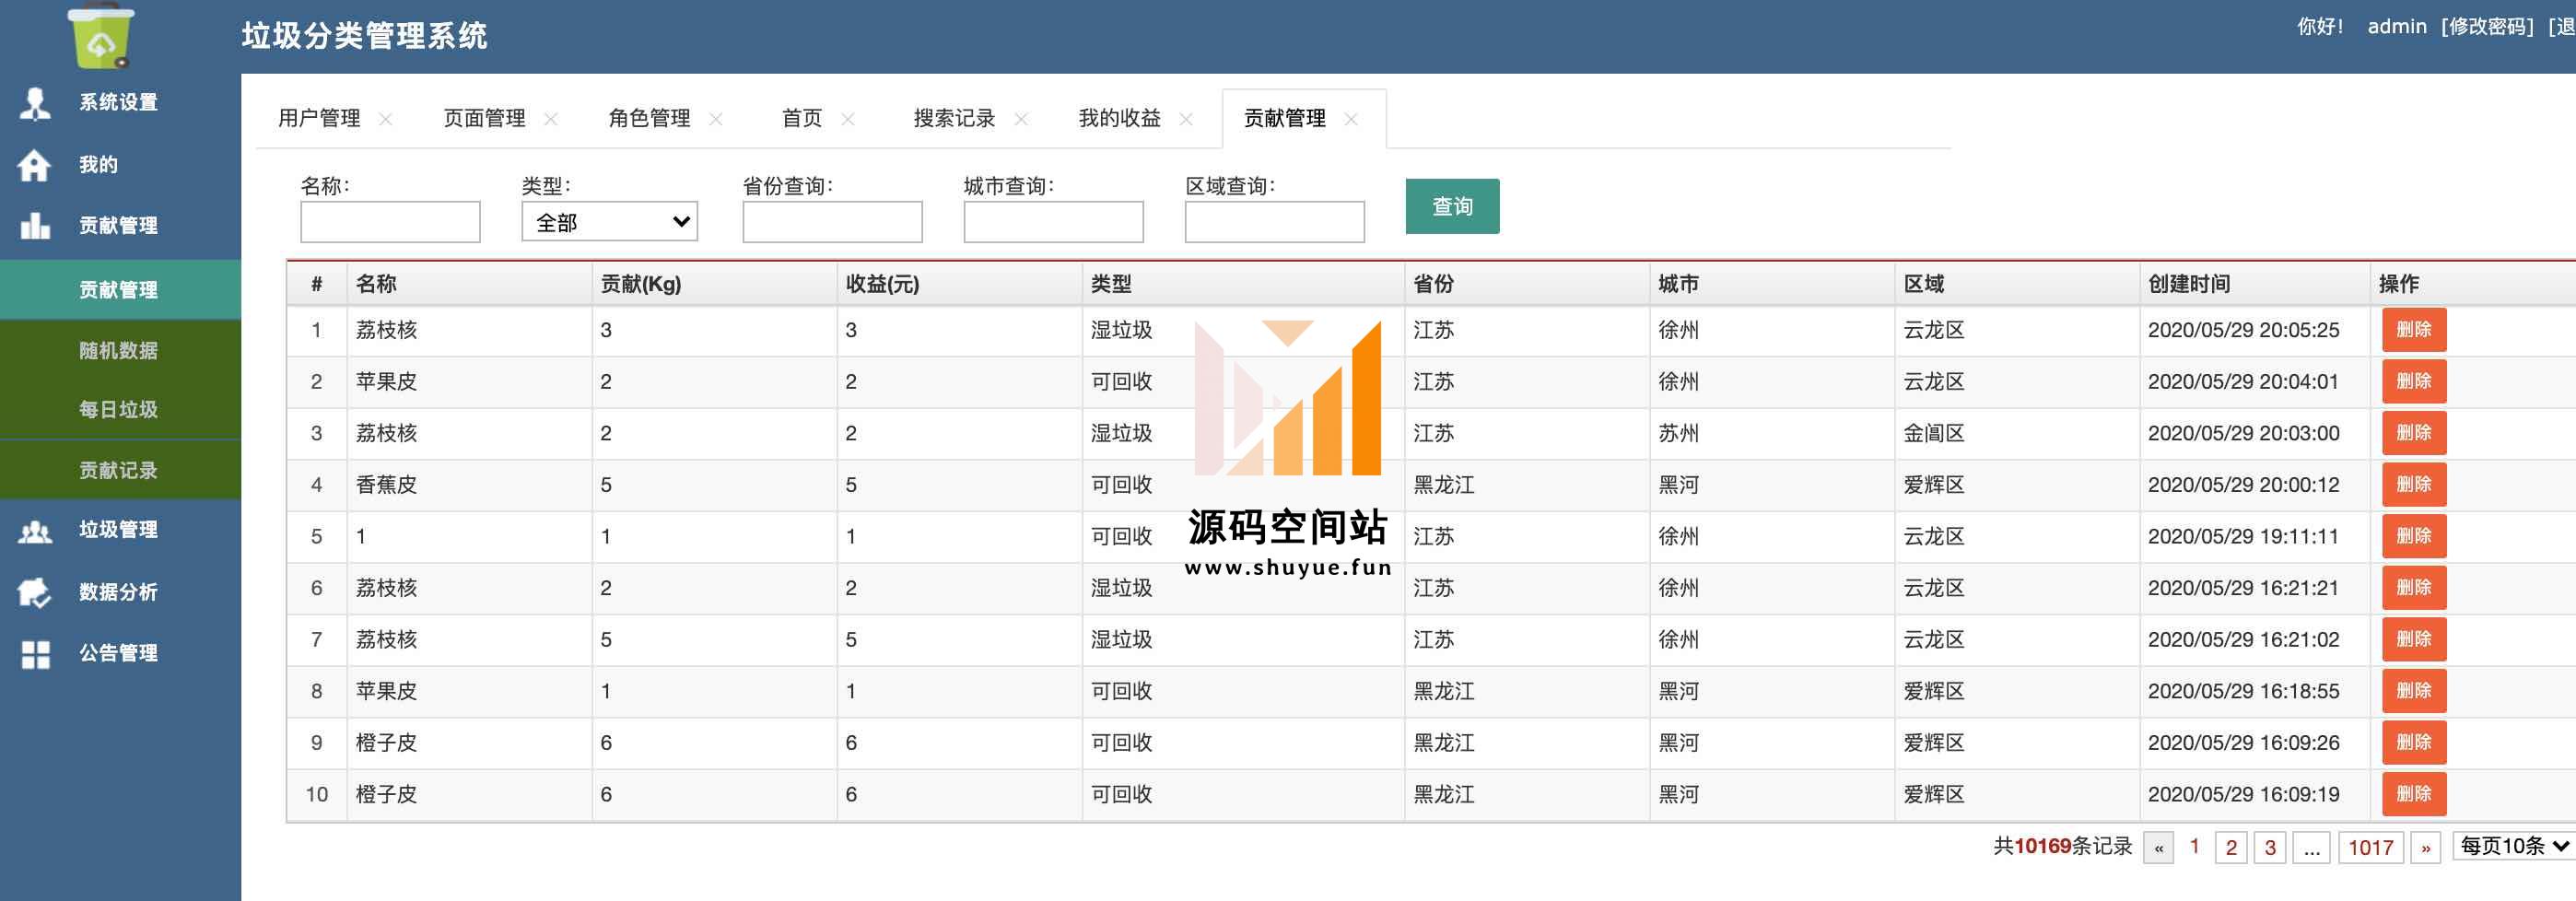The image size is (2576, 901).
Task: Delete row 10 橙子皮 at 16:09:19
Action: [x=2414, y=794]
